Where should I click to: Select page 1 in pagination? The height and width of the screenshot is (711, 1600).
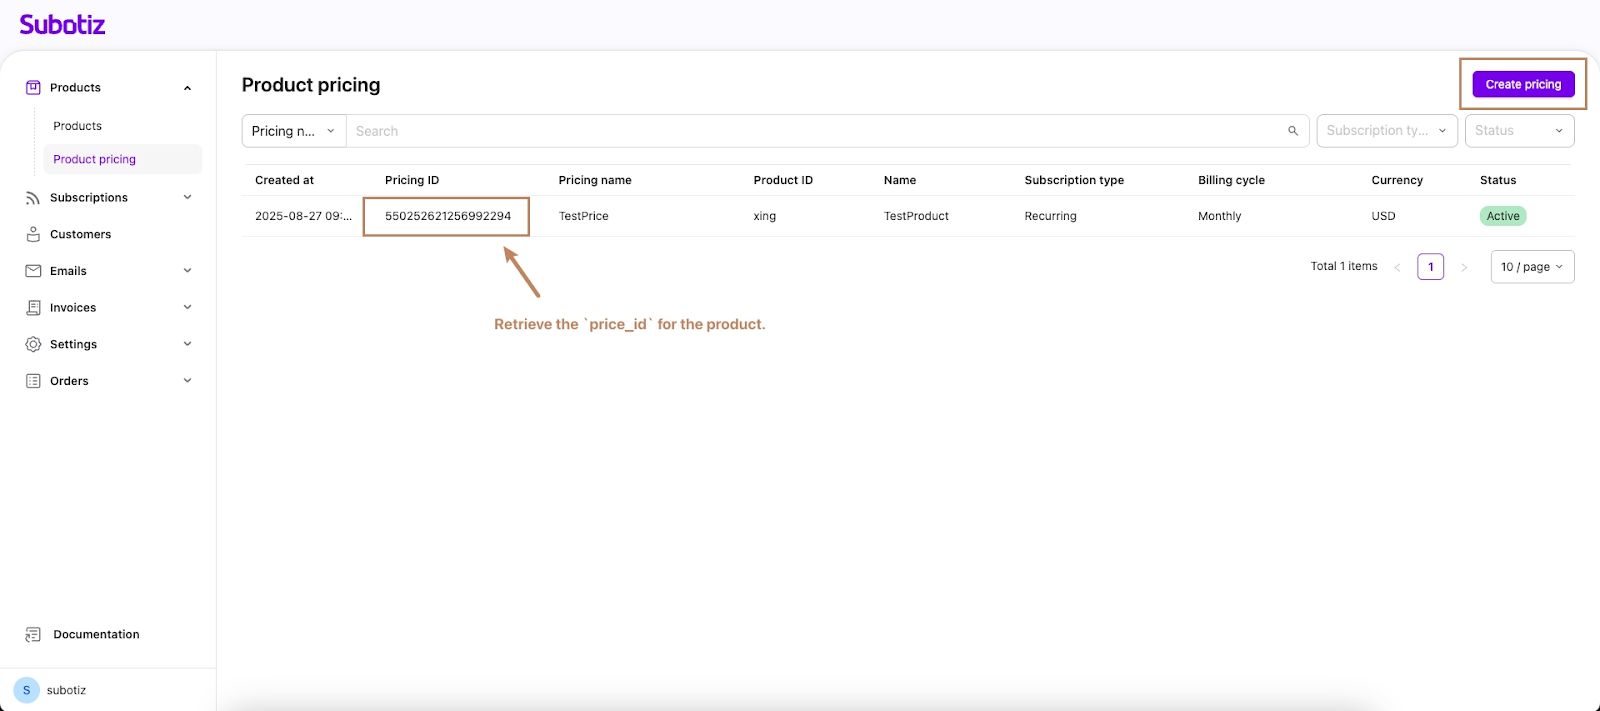click(1430, 267)
